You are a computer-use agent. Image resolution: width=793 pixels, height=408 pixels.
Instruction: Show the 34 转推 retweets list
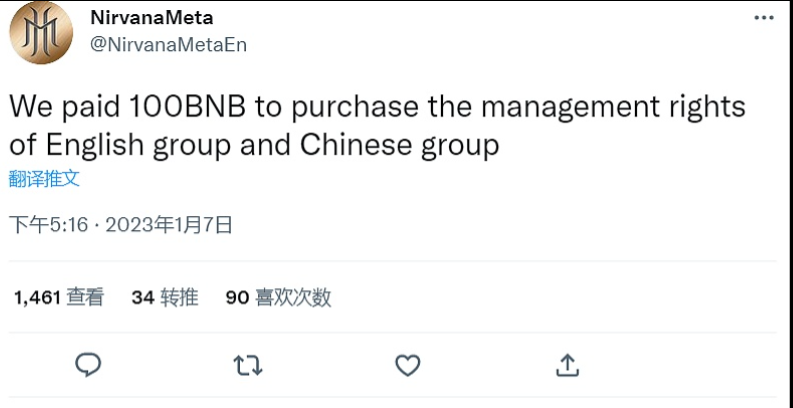(165, 297)
